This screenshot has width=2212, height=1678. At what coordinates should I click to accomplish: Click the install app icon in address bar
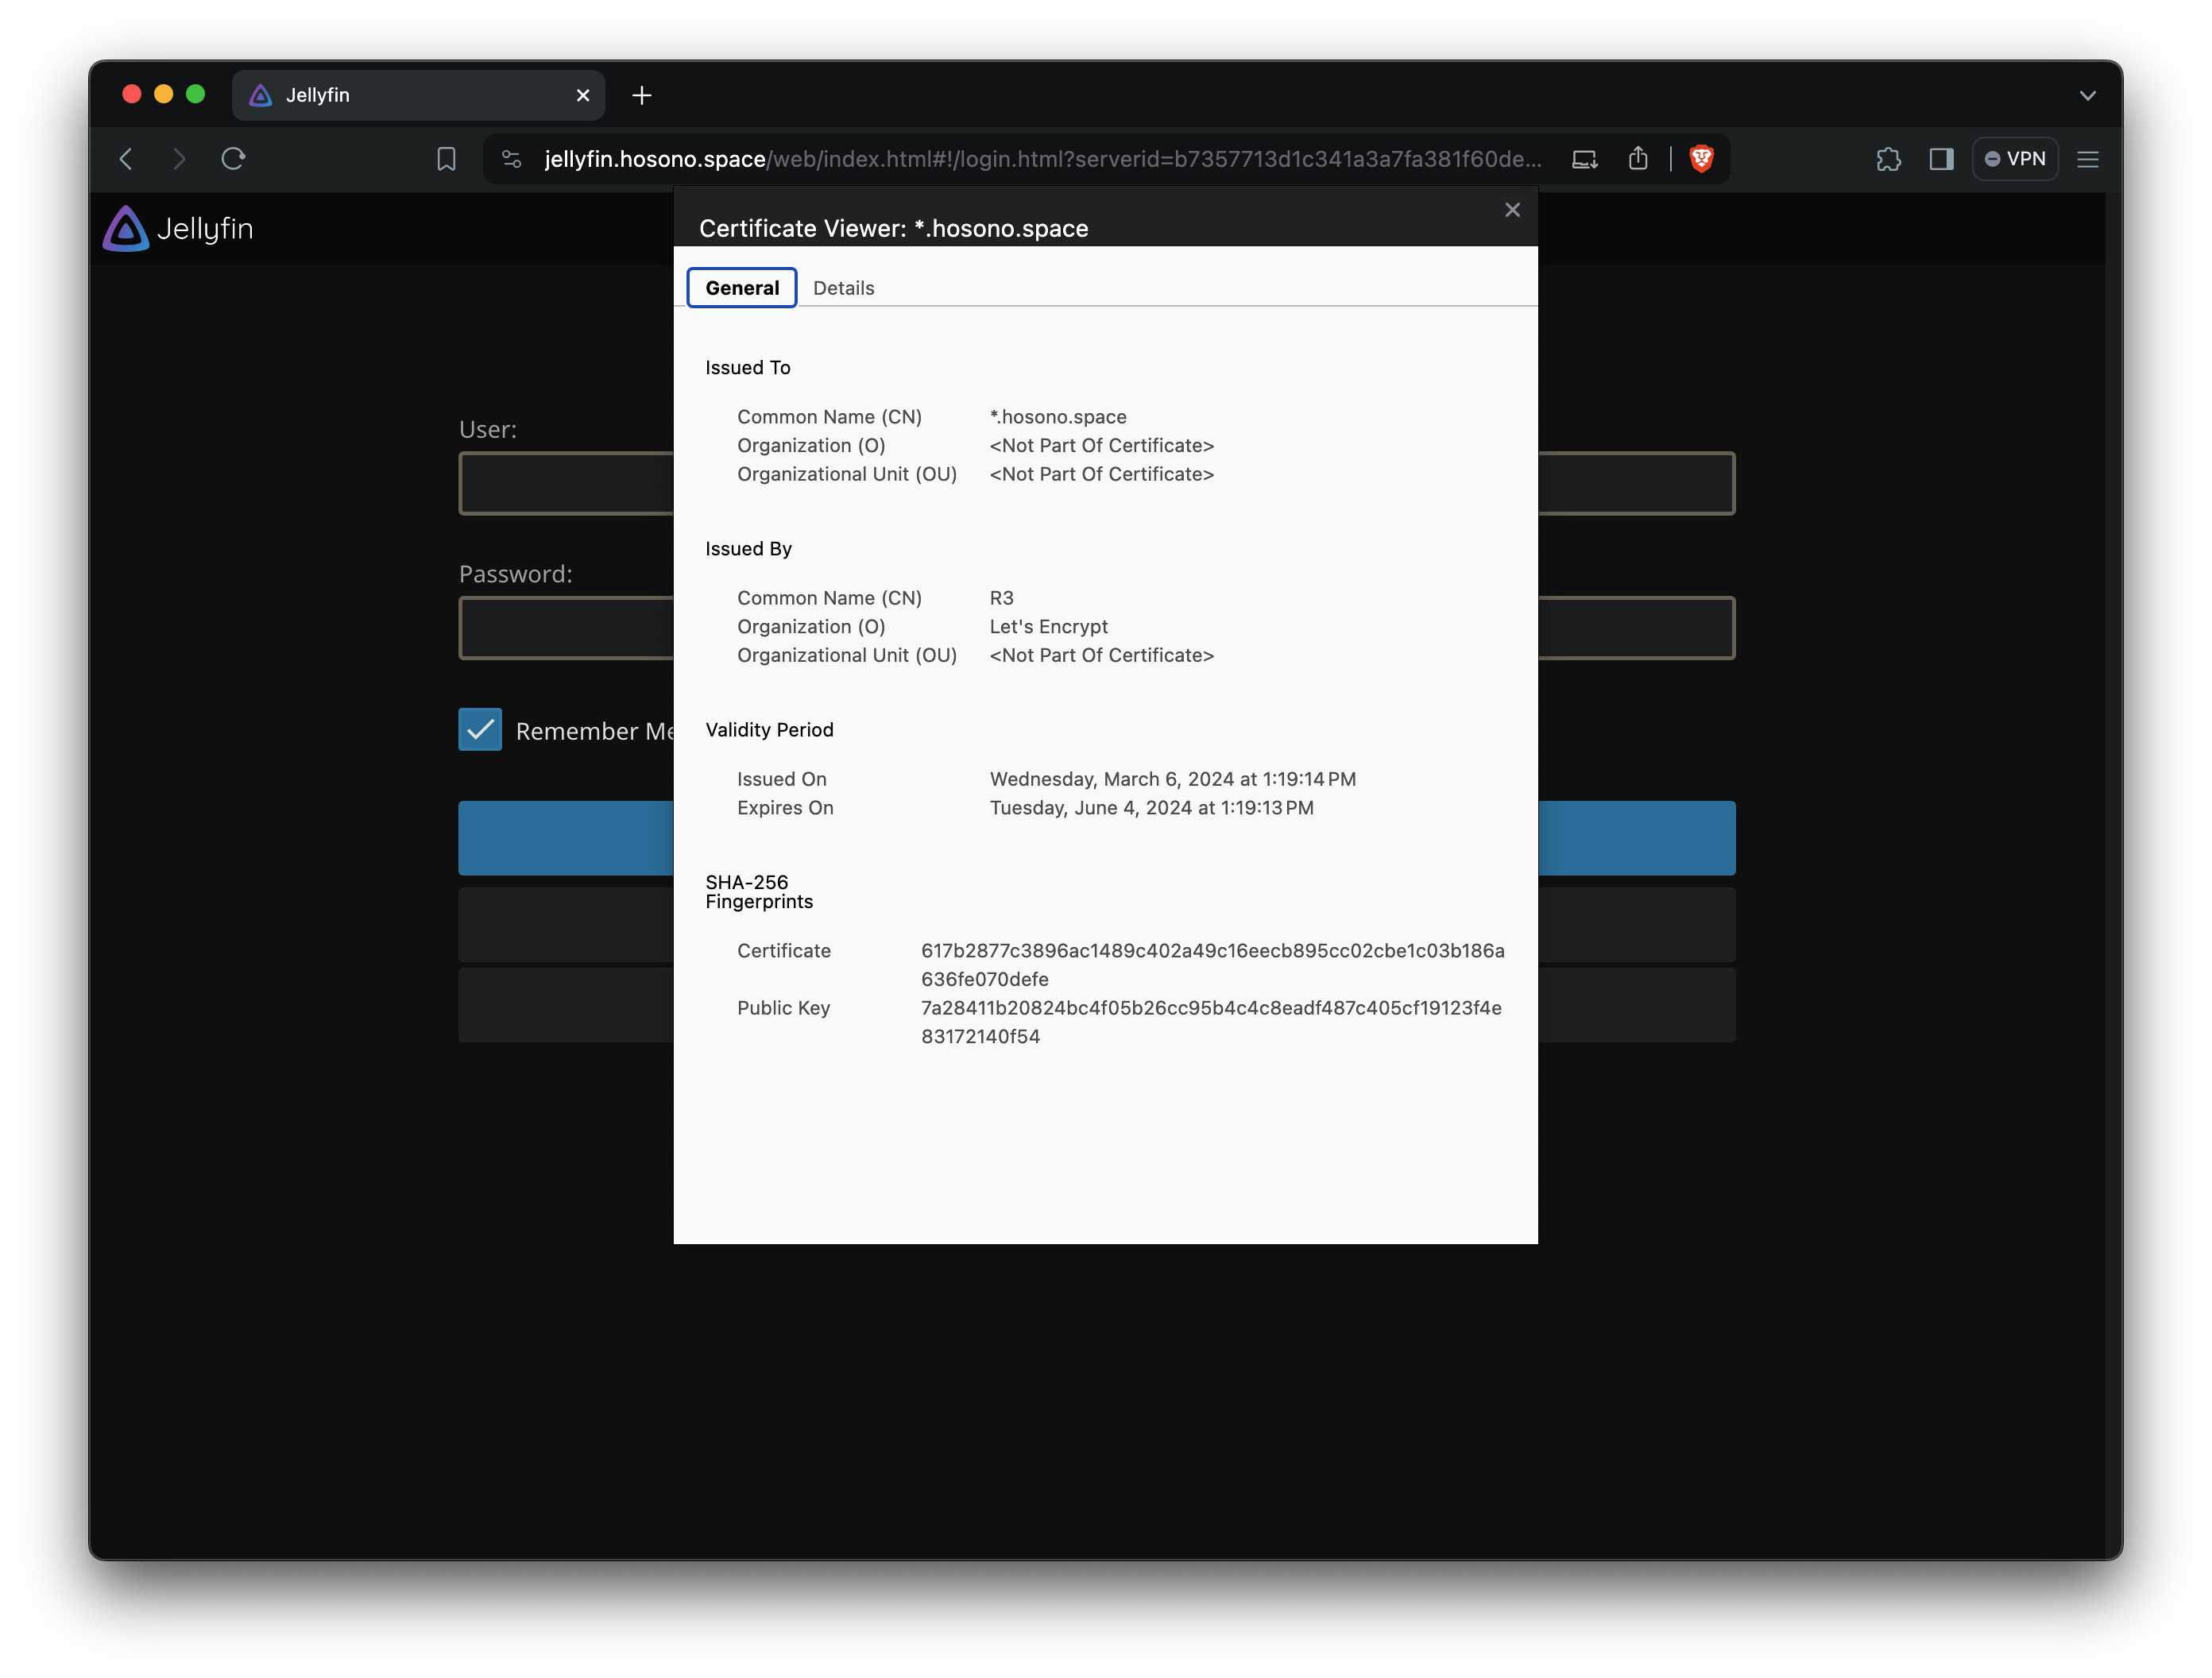click(x=1585, y=159)
